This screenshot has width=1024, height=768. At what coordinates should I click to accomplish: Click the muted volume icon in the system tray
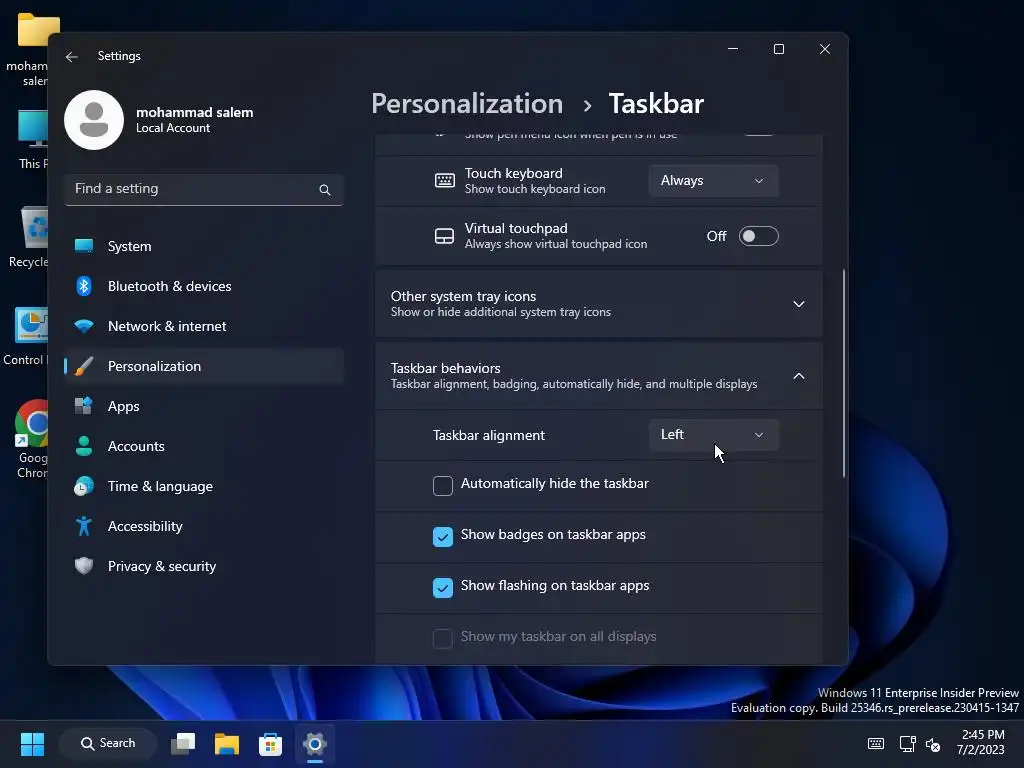(933, 744)
